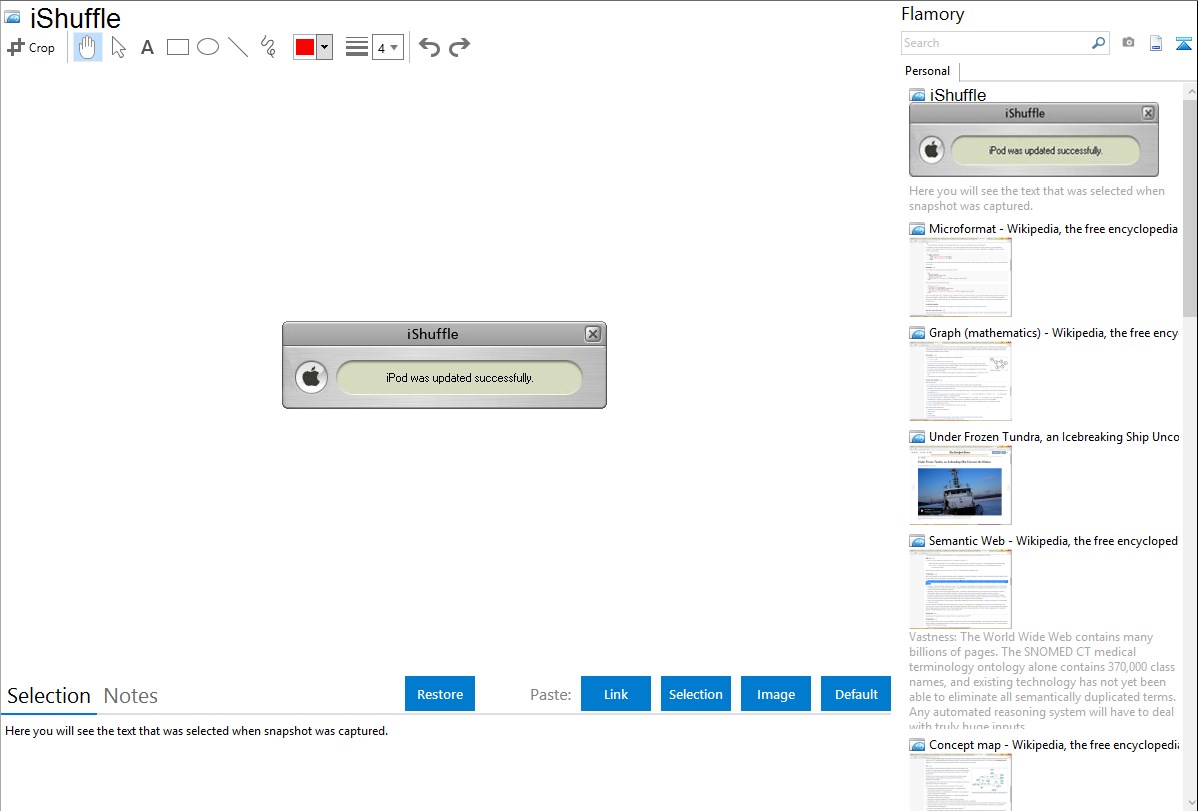Screen dimensions: 1198x811
Task: Select the Under Frozen Tundra snapshot title
Action: (1054, 436)
